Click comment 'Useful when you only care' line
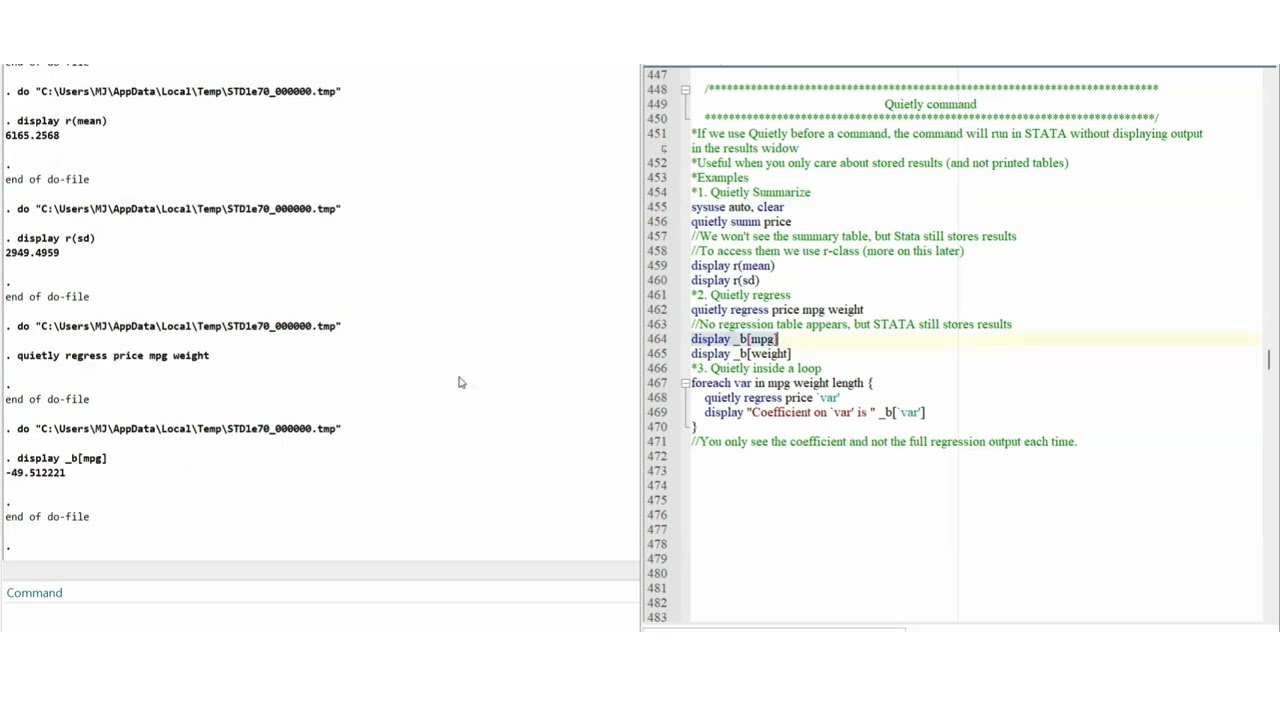Viewport: 1280px width, 720px height. [x=879, y=163]
